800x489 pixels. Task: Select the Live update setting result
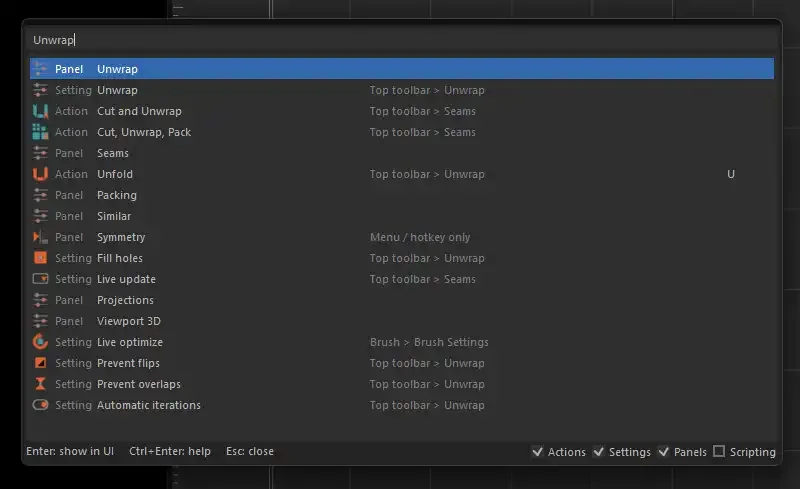click(x=402, y=279)
